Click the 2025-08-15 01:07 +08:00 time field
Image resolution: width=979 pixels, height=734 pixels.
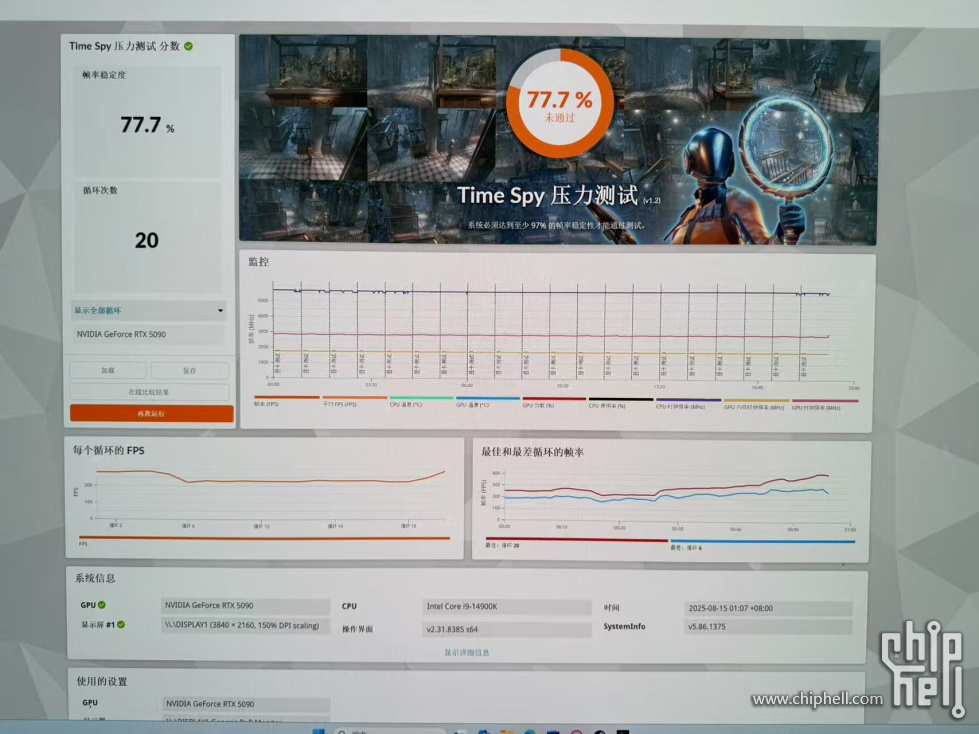pos(769,608)
